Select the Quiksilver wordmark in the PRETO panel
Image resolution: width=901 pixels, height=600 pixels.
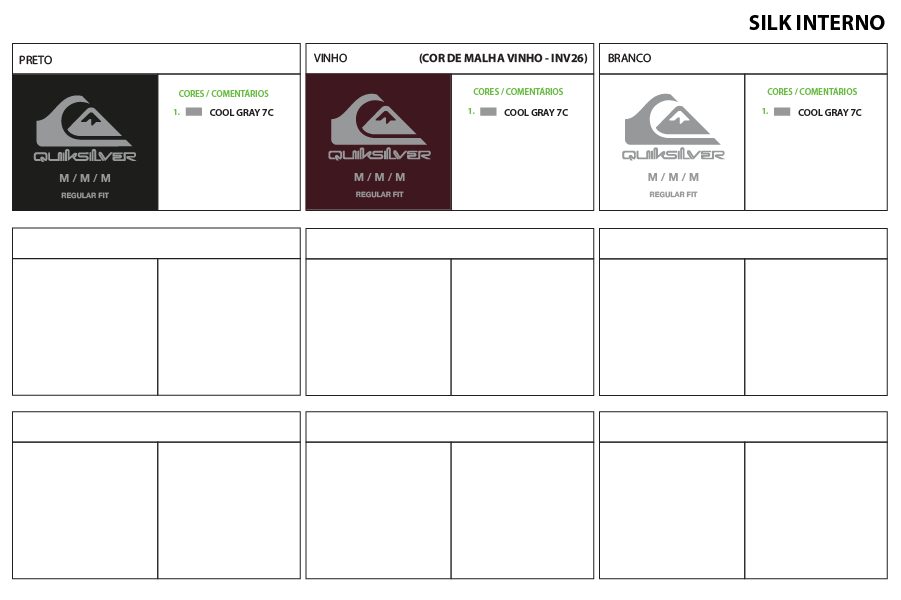[x=85, y=156]
